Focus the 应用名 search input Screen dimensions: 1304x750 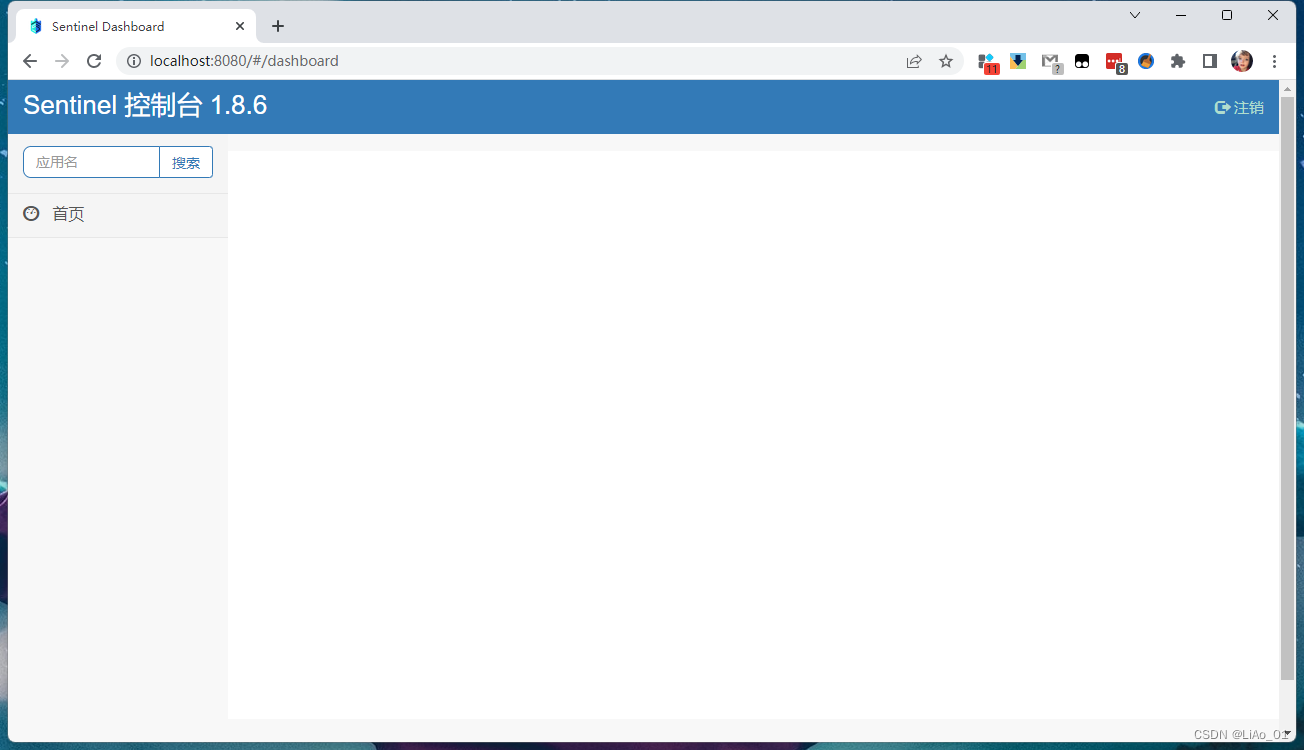tap(92, 162)
